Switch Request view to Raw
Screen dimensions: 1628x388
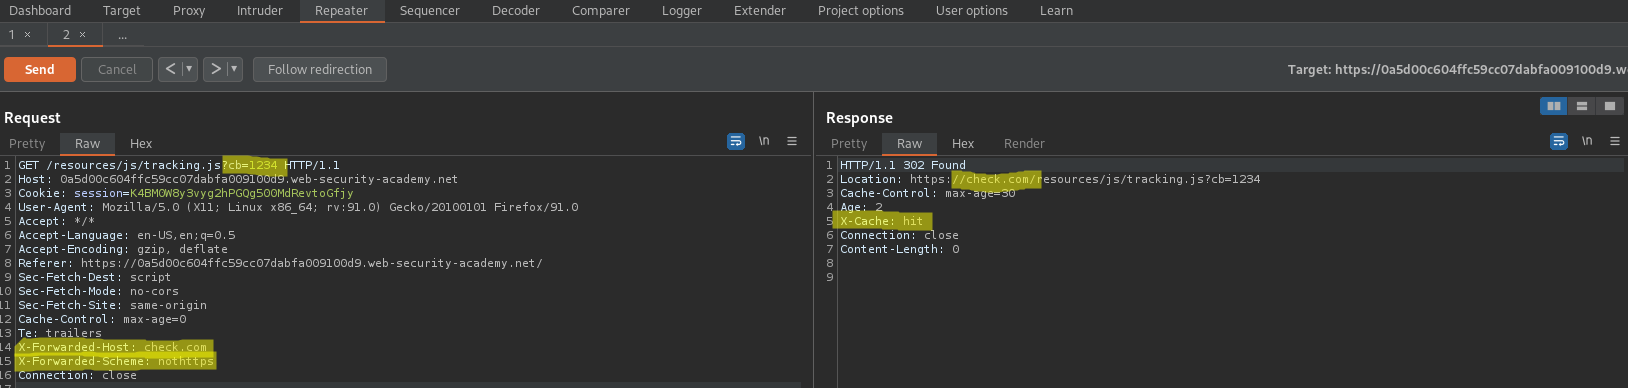88,143
